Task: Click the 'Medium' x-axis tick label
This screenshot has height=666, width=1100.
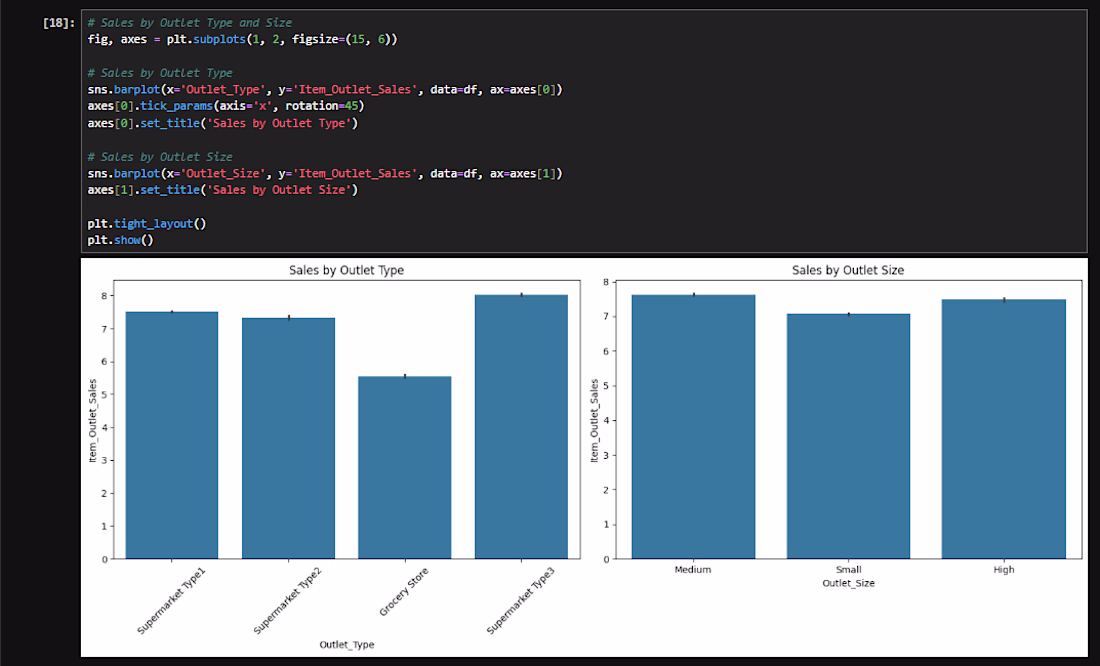Action: (693, 570)
